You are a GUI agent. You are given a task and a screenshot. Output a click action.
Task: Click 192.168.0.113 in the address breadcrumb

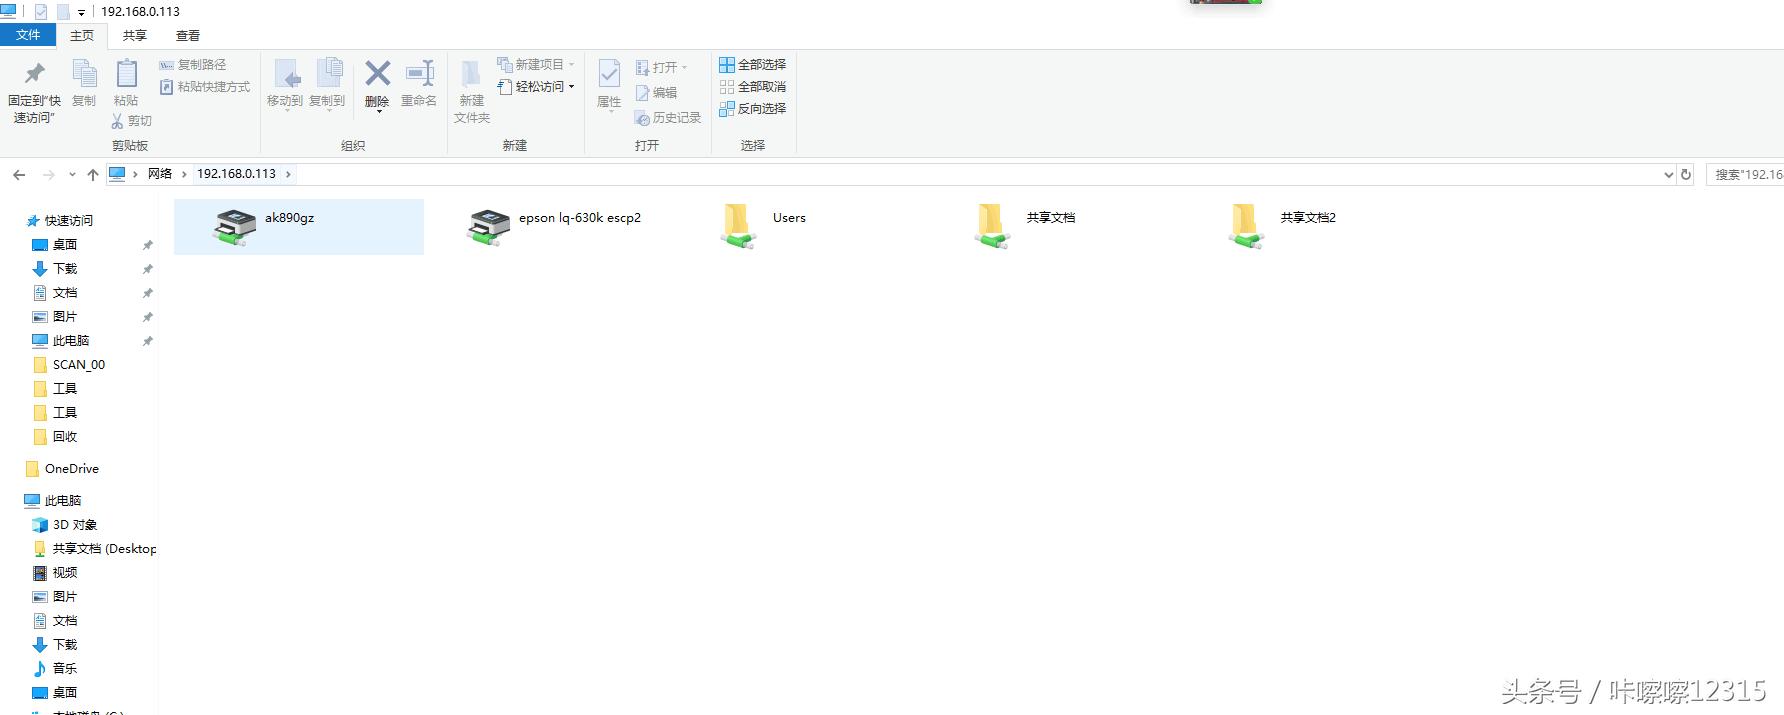pos(236,174)
